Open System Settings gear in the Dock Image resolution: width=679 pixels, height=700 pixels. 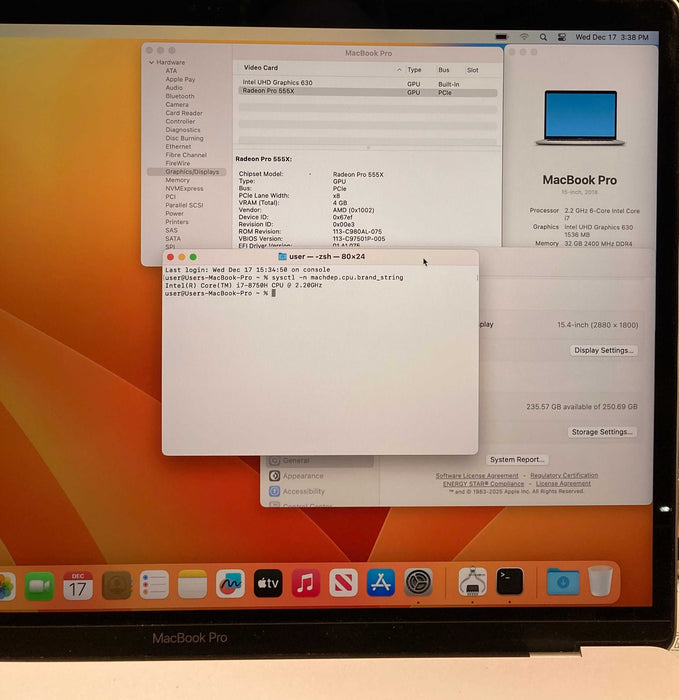(418, 582)
